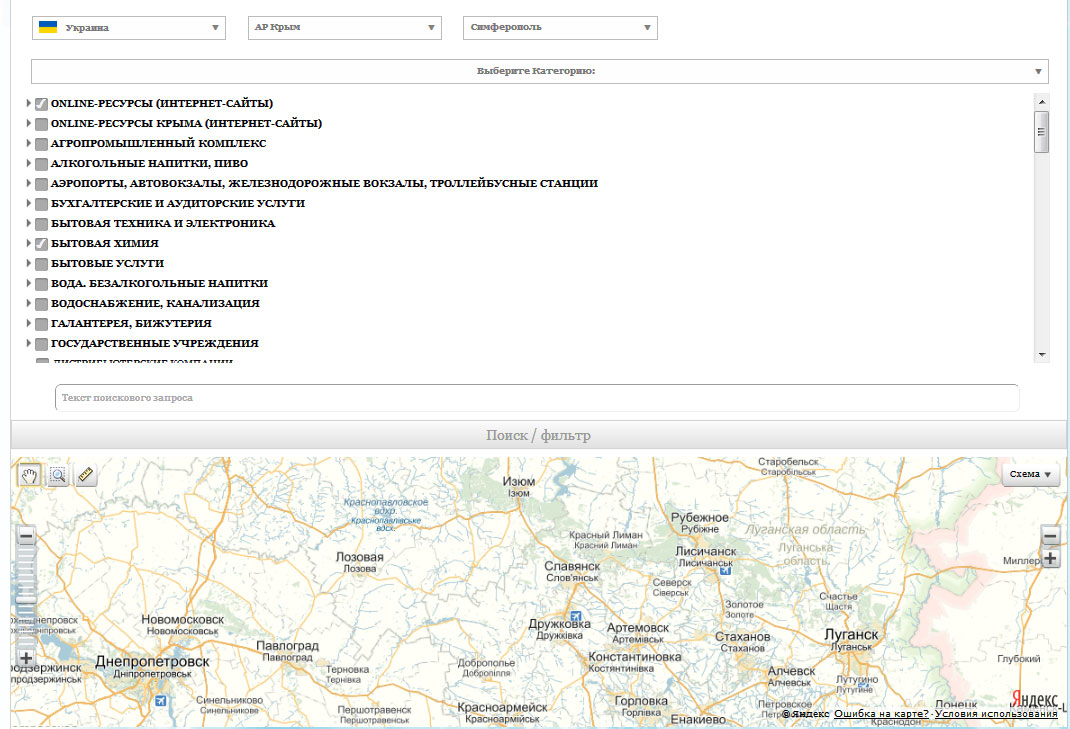1070x729 pixels.
Task: Check АГРОПРОМЫШЛЕННЫЙ КОМПЛЕКС checkbox
Action: (x=42, y=143)
